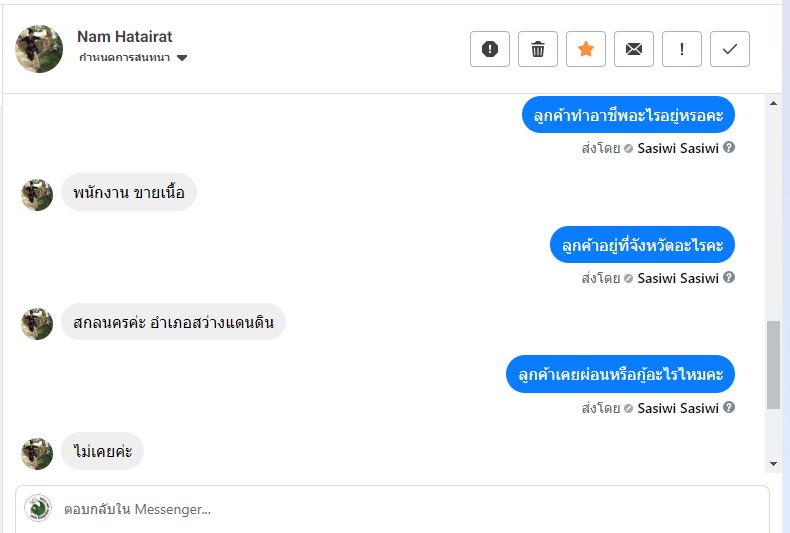790x533 pixels.
Task: Type in the ตอบกลับใน Messenger reply field
Action: 400,509
